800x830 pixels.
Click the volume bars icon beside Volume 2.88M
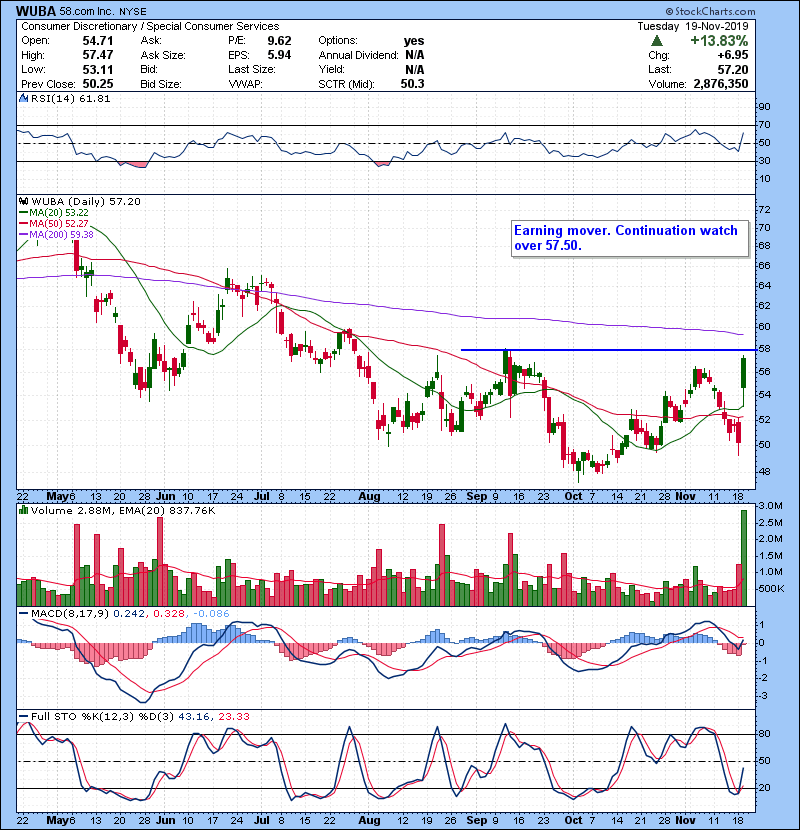pos(23,510)
